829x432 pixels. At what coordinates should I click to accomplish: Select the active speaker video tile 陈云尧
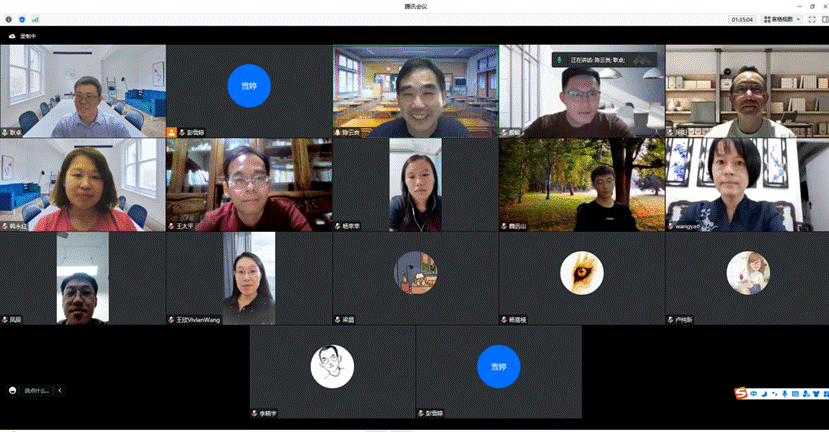[415, 90]
